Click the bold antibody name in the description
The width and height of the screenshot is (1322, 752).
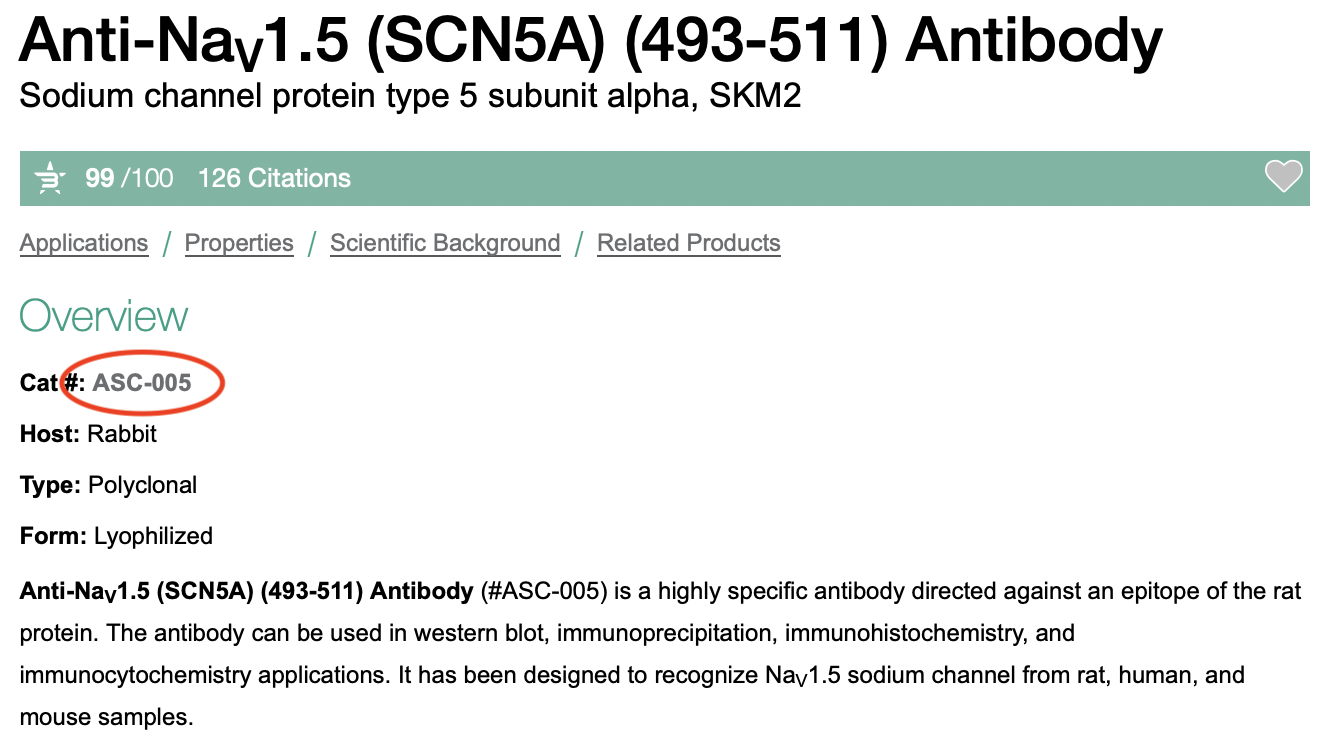[246, 591]
